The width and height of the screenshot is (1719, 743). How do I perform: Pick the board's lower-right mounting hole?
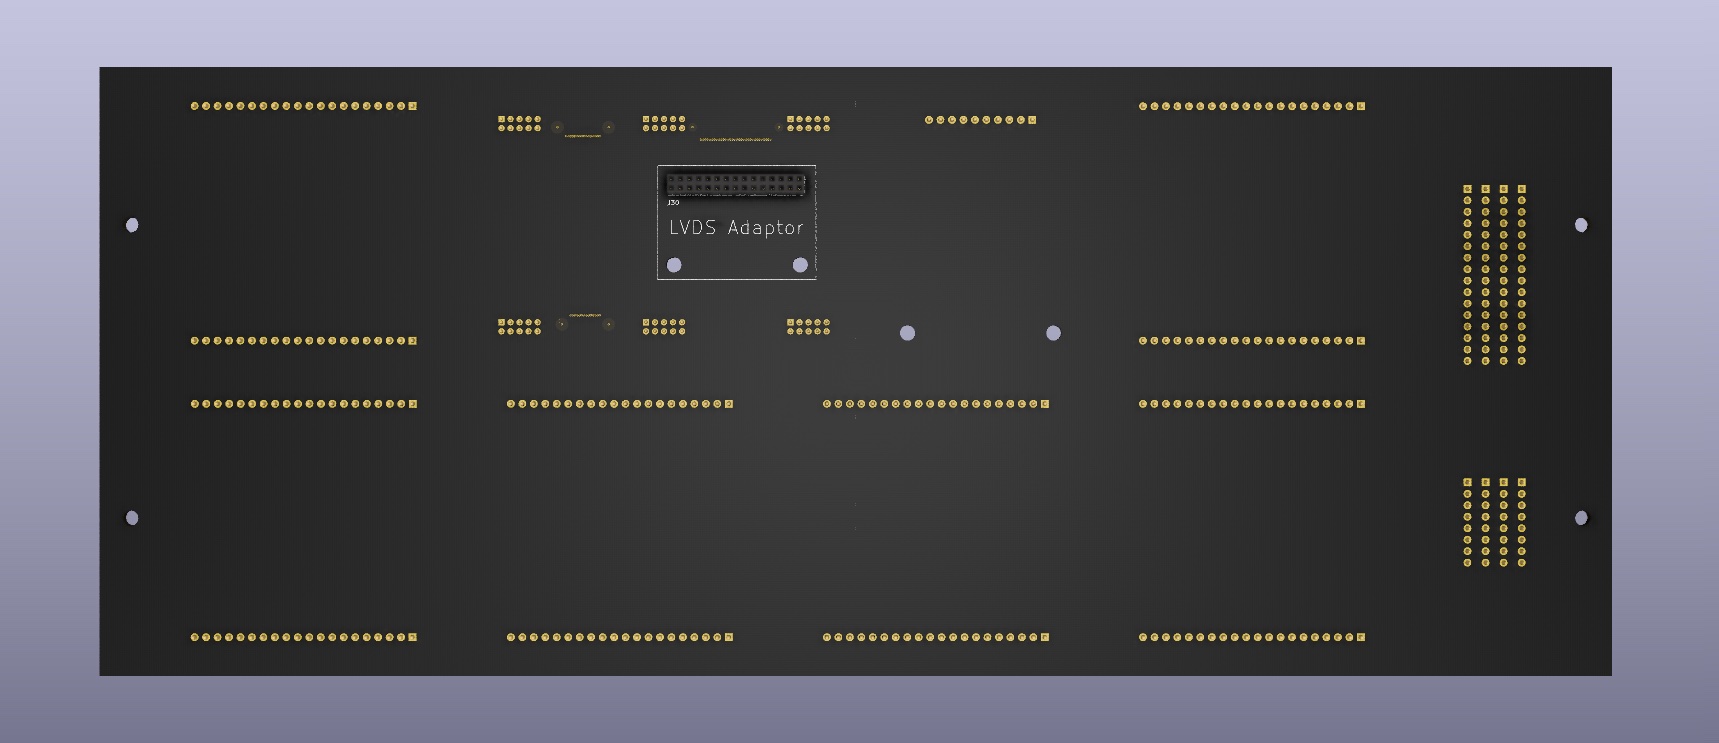pos(1581,518)
